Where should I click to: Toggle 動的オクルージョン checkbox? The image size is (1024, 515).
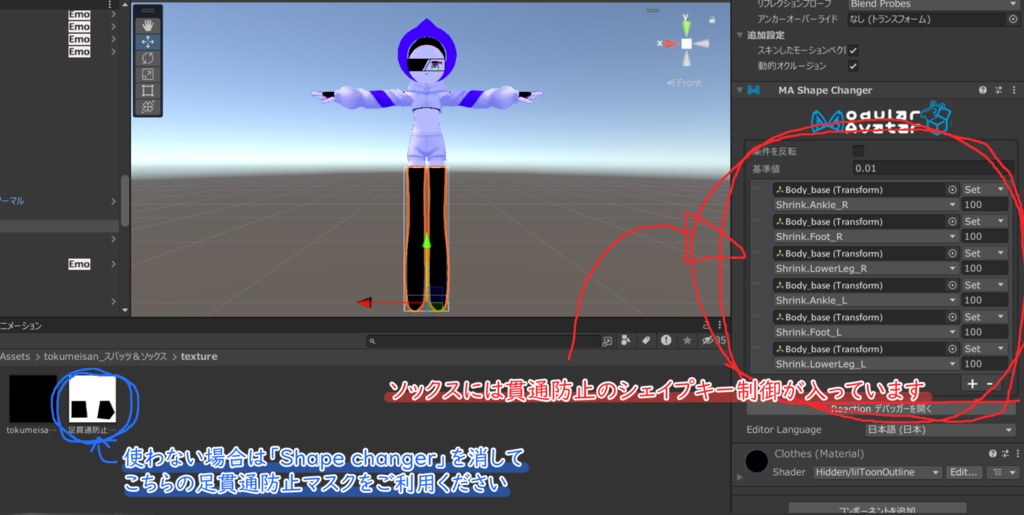[853, 66]
